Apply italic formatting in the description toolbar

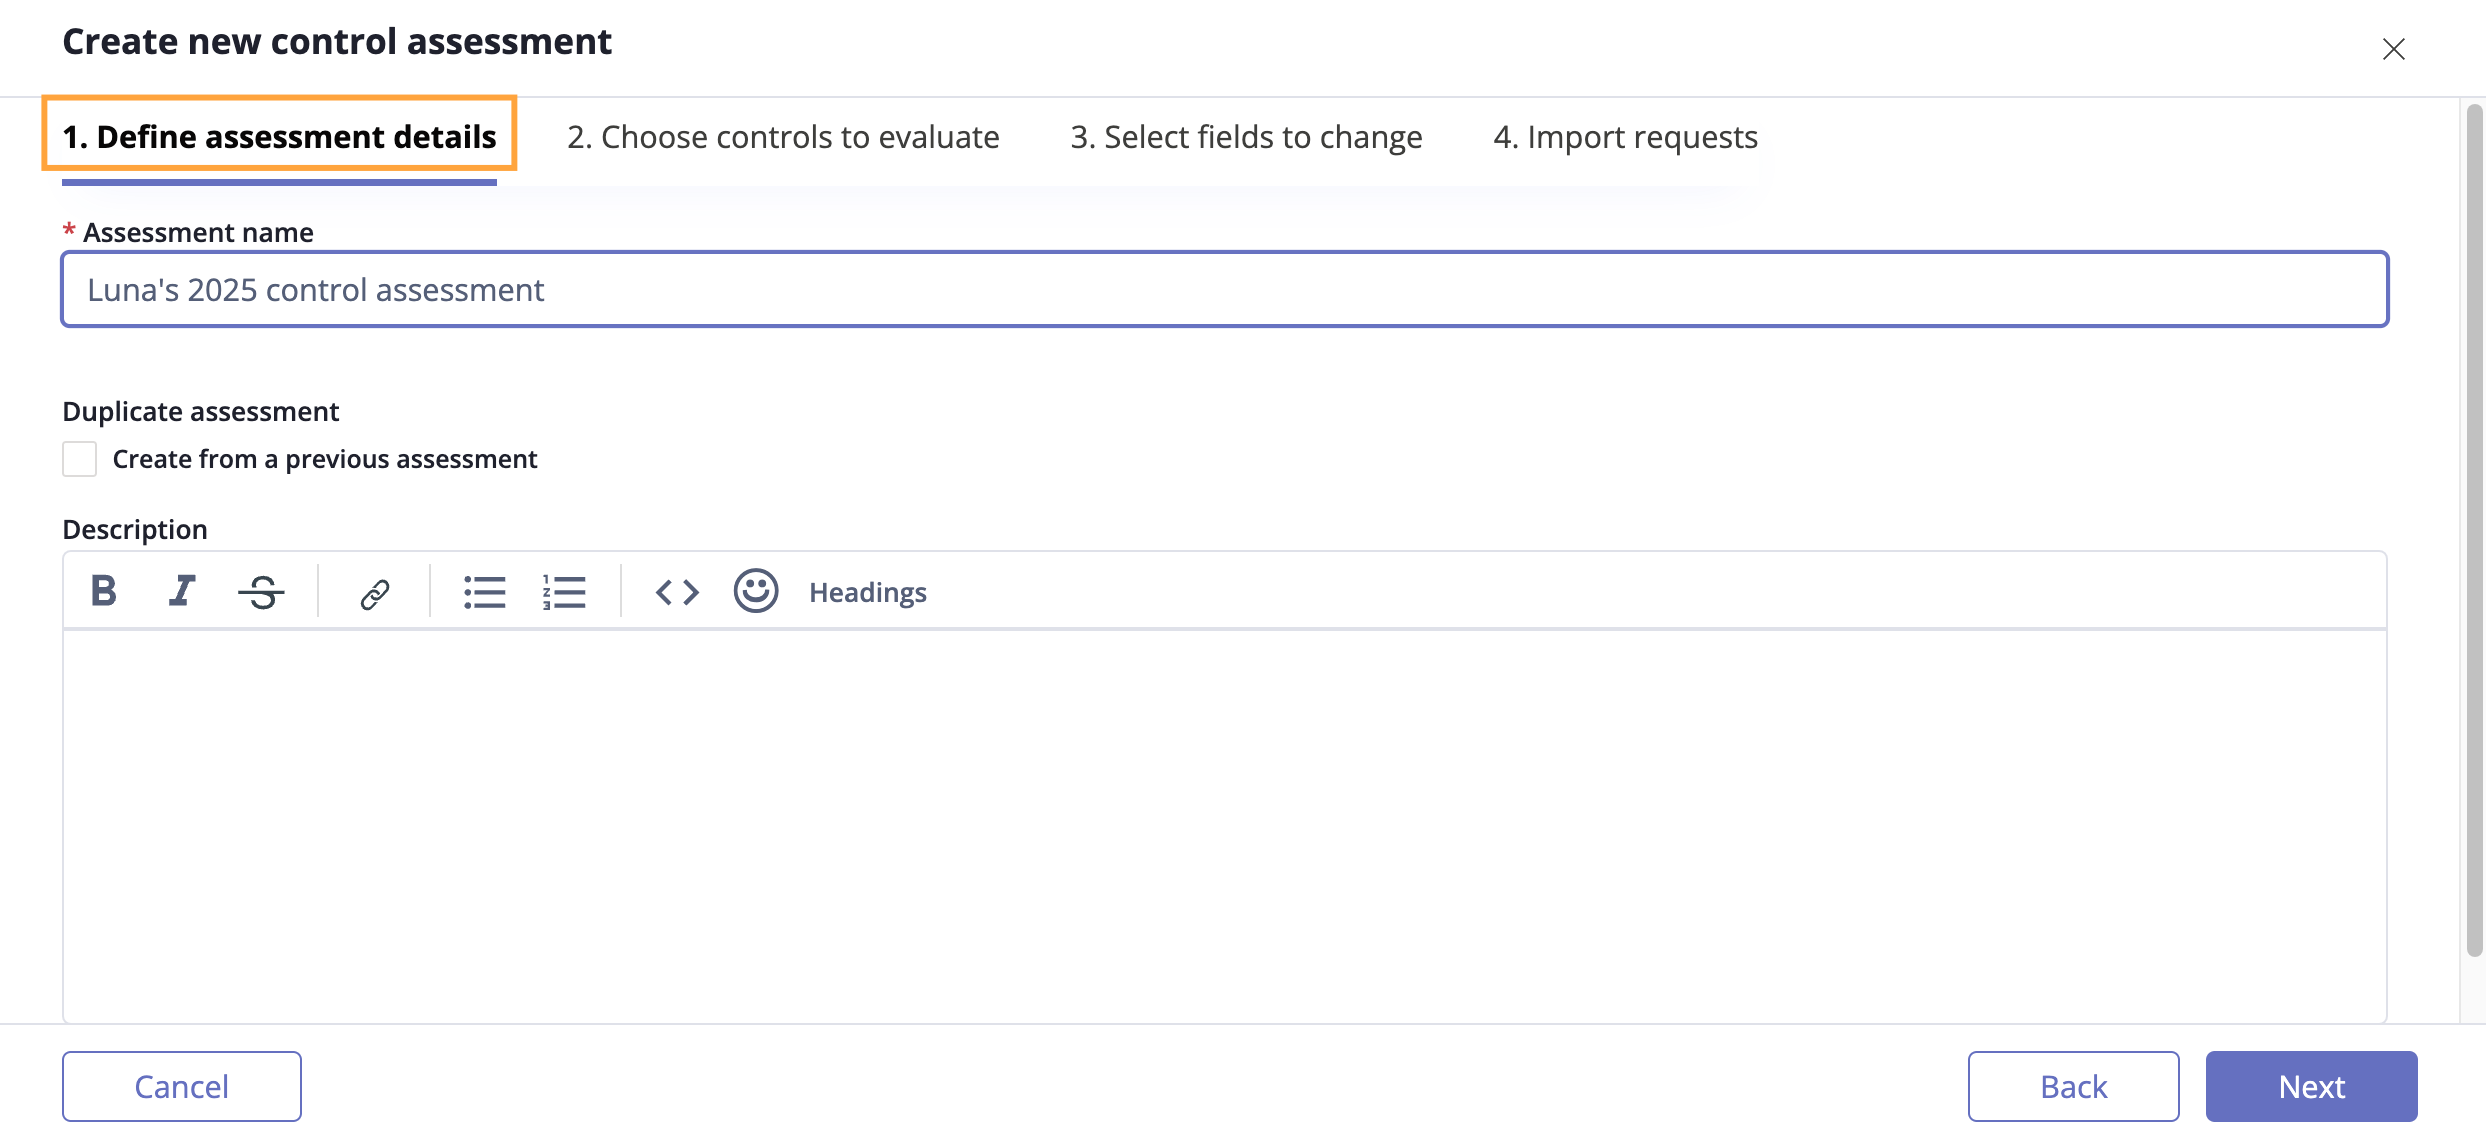click(181, 591)
